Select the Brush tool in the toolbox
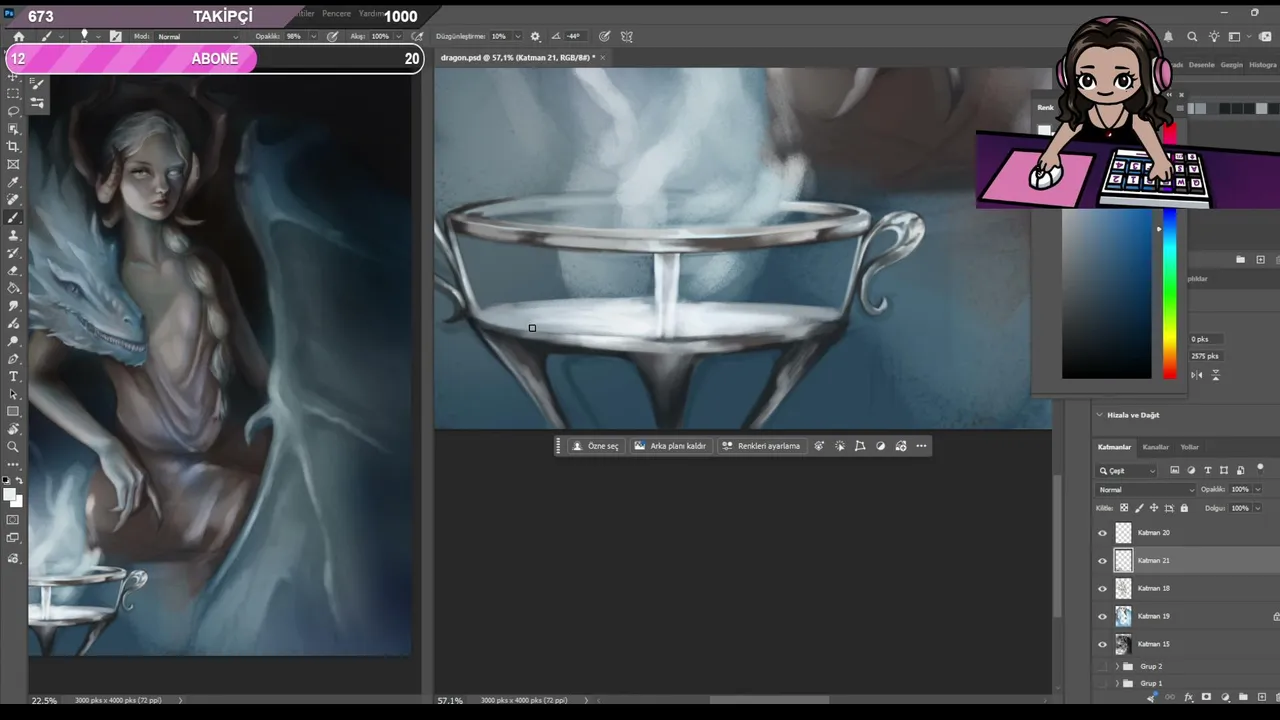1280x720 pixels. [x=13, y=218]
